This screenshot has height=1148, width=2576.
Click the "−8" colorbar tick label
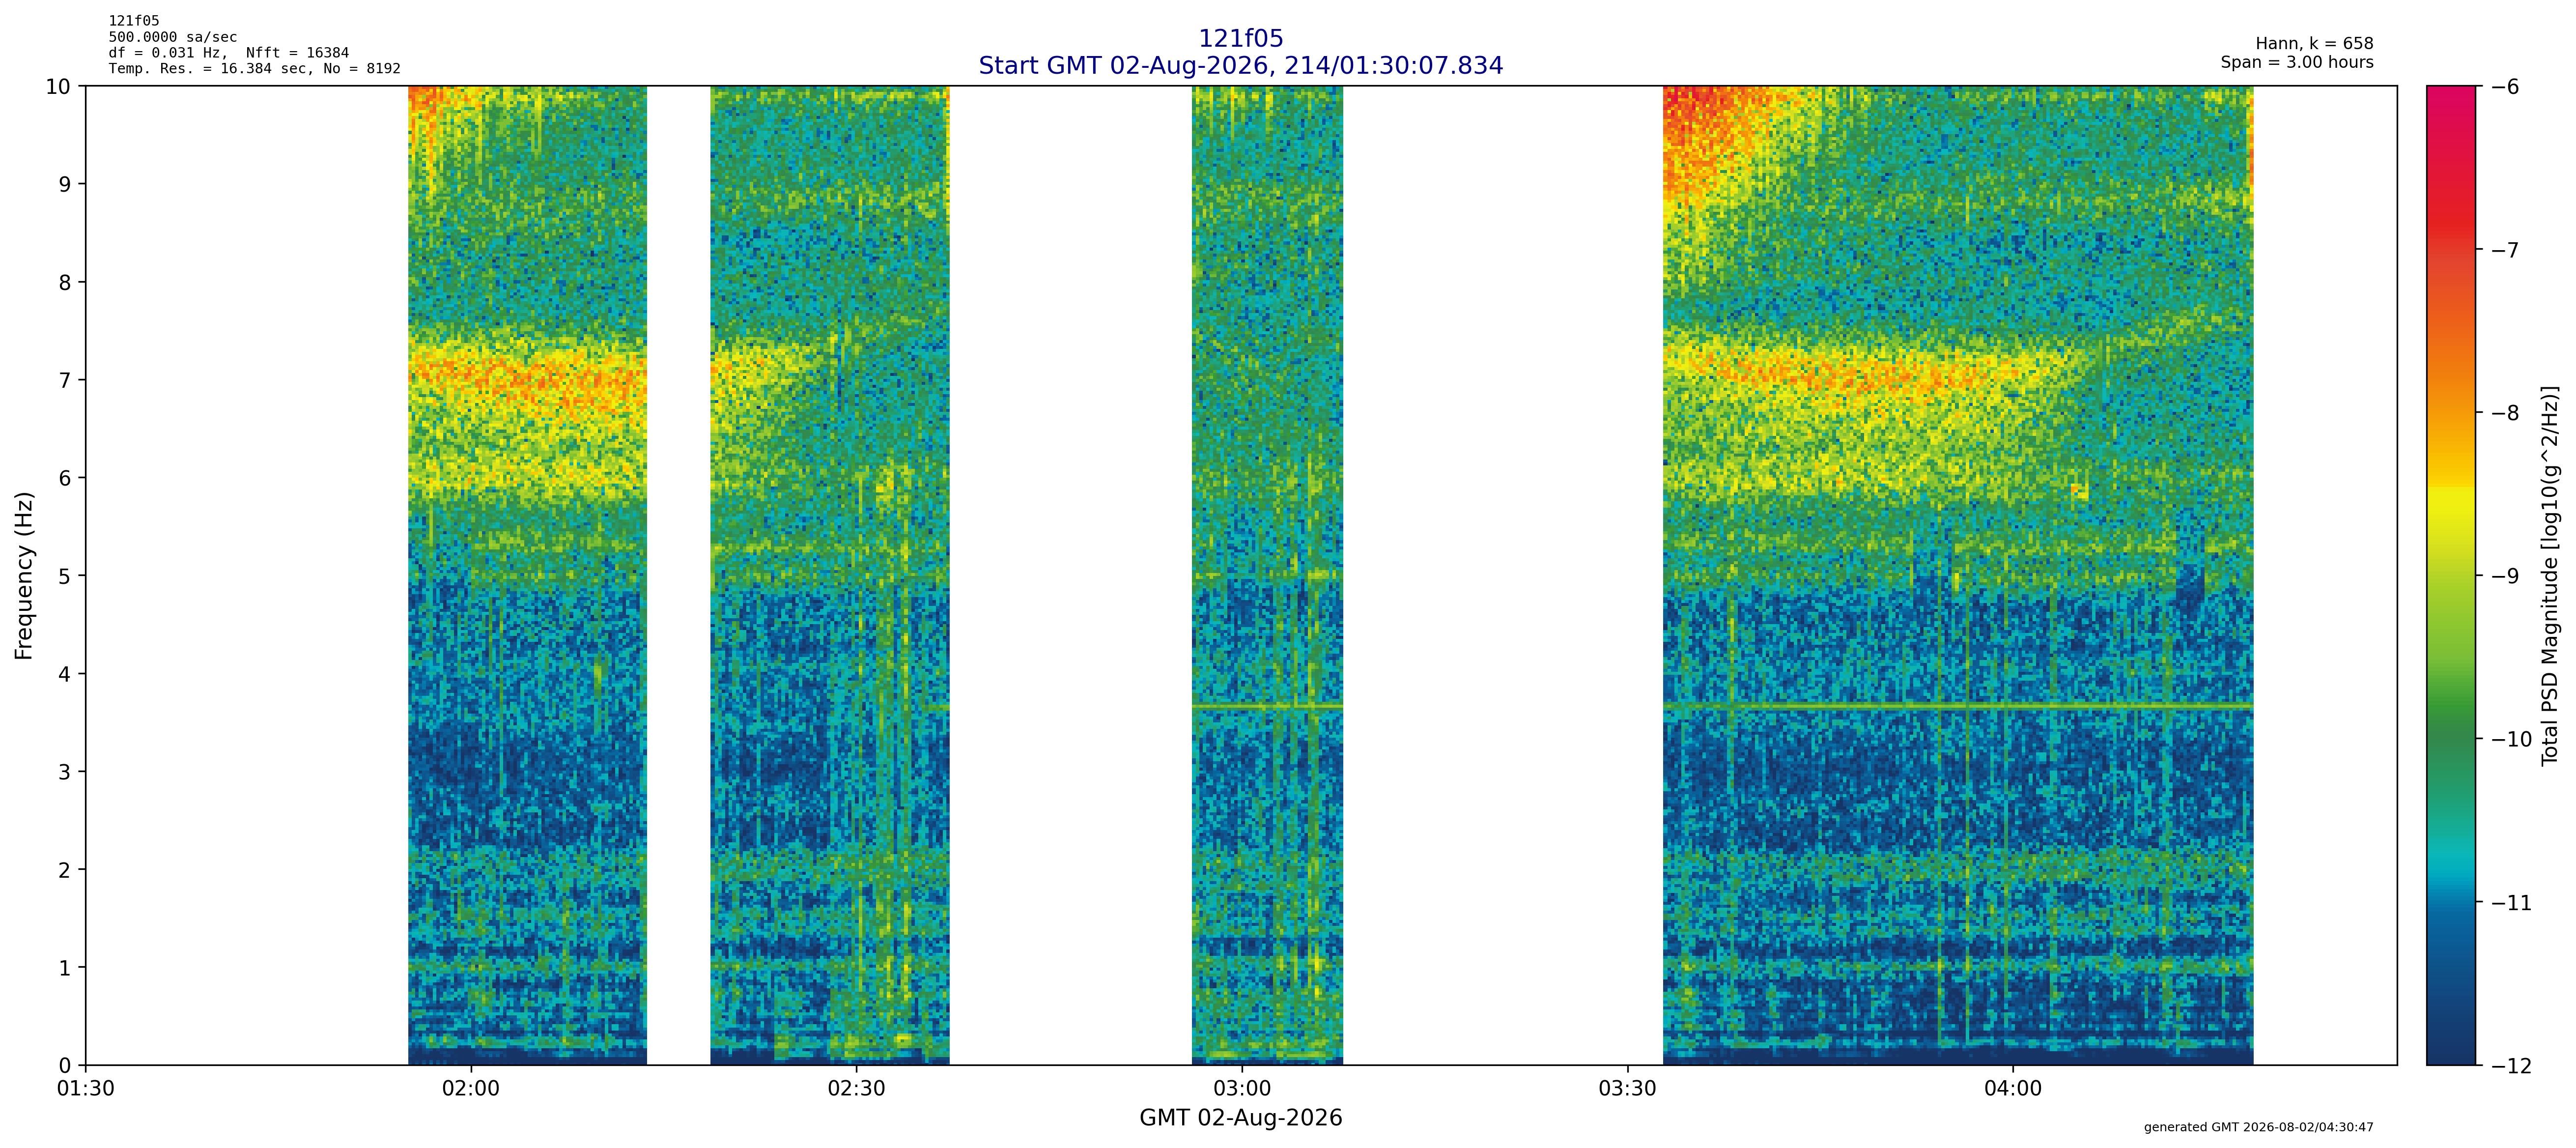tap(2505, 413)
